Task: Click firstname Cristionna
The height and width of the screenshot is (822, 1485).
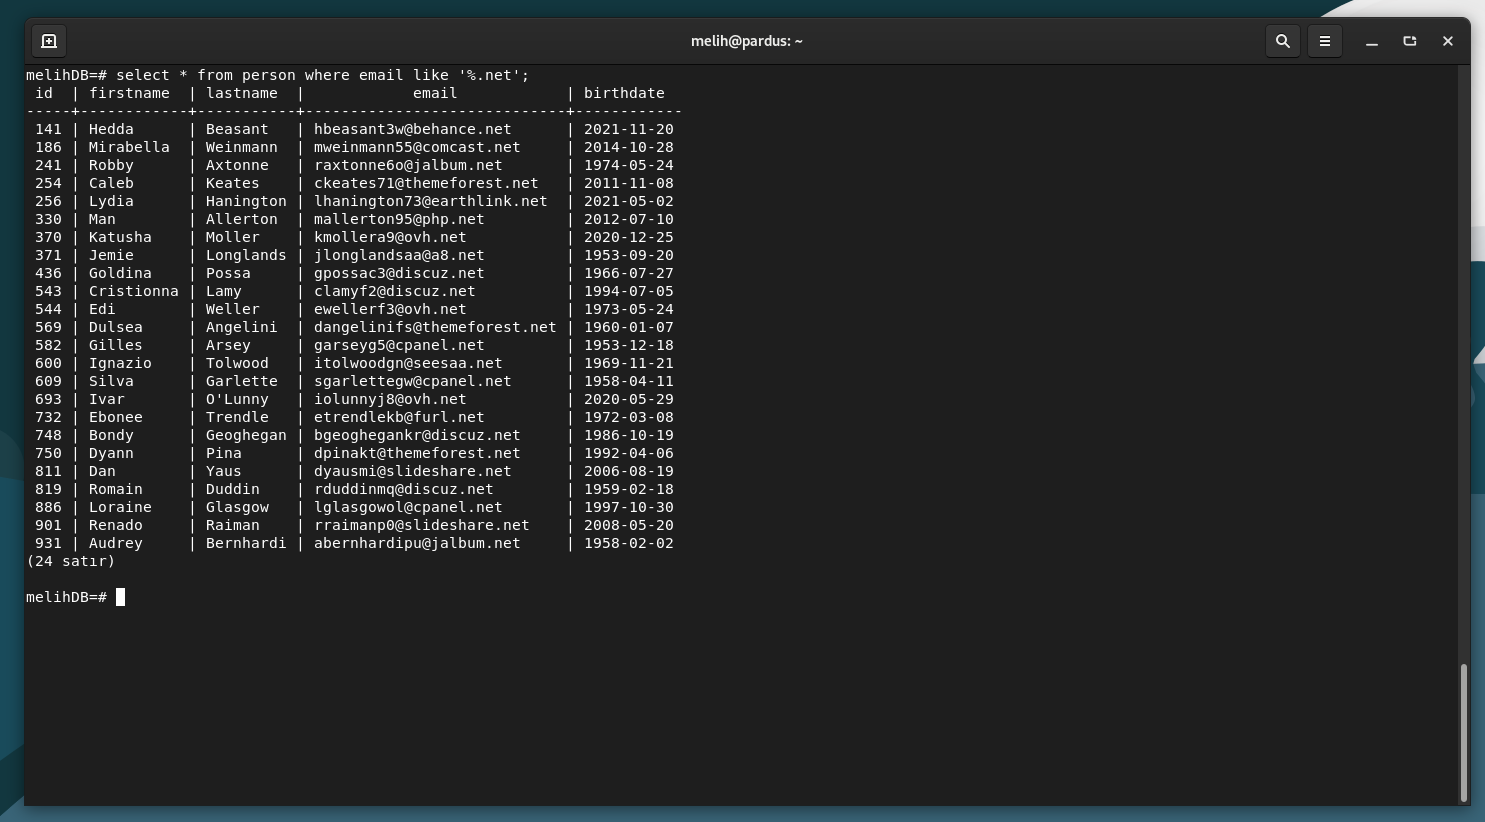Action: (x=134, y=291)
